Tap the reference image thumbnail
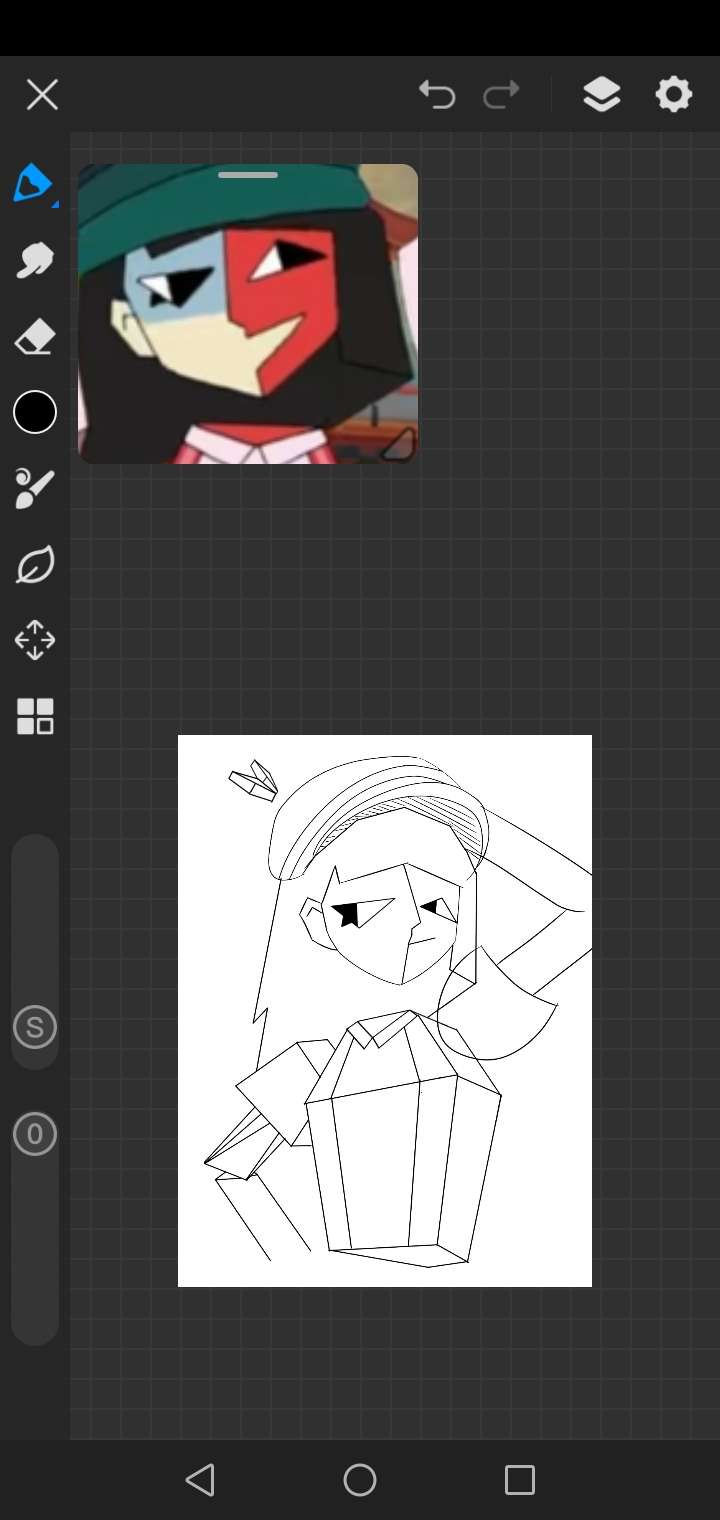This screenshot has height=1520, width=720. coord(248,314)
